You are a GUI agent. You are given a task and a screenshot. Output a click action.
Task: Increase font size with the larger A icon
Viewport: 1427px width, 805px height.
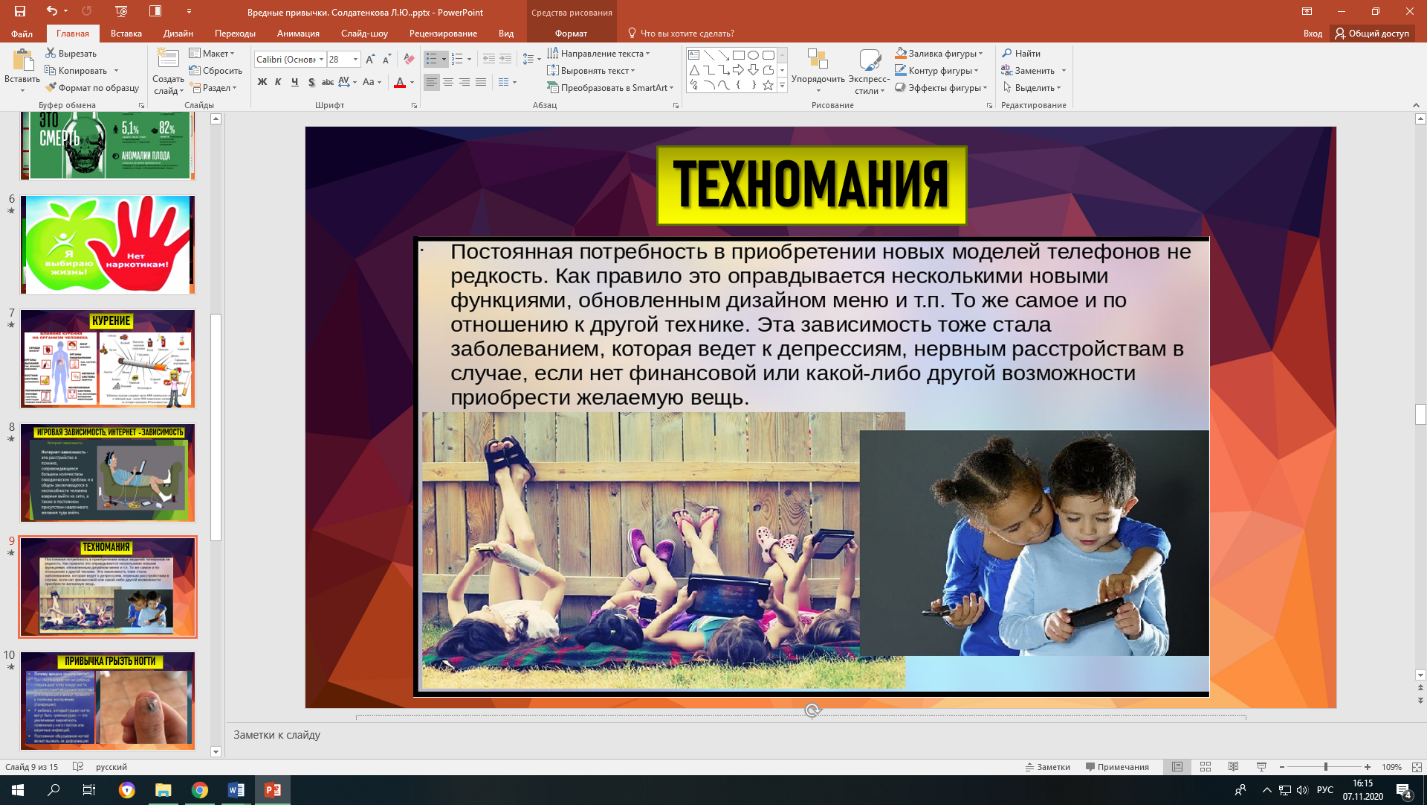point(373,59)
